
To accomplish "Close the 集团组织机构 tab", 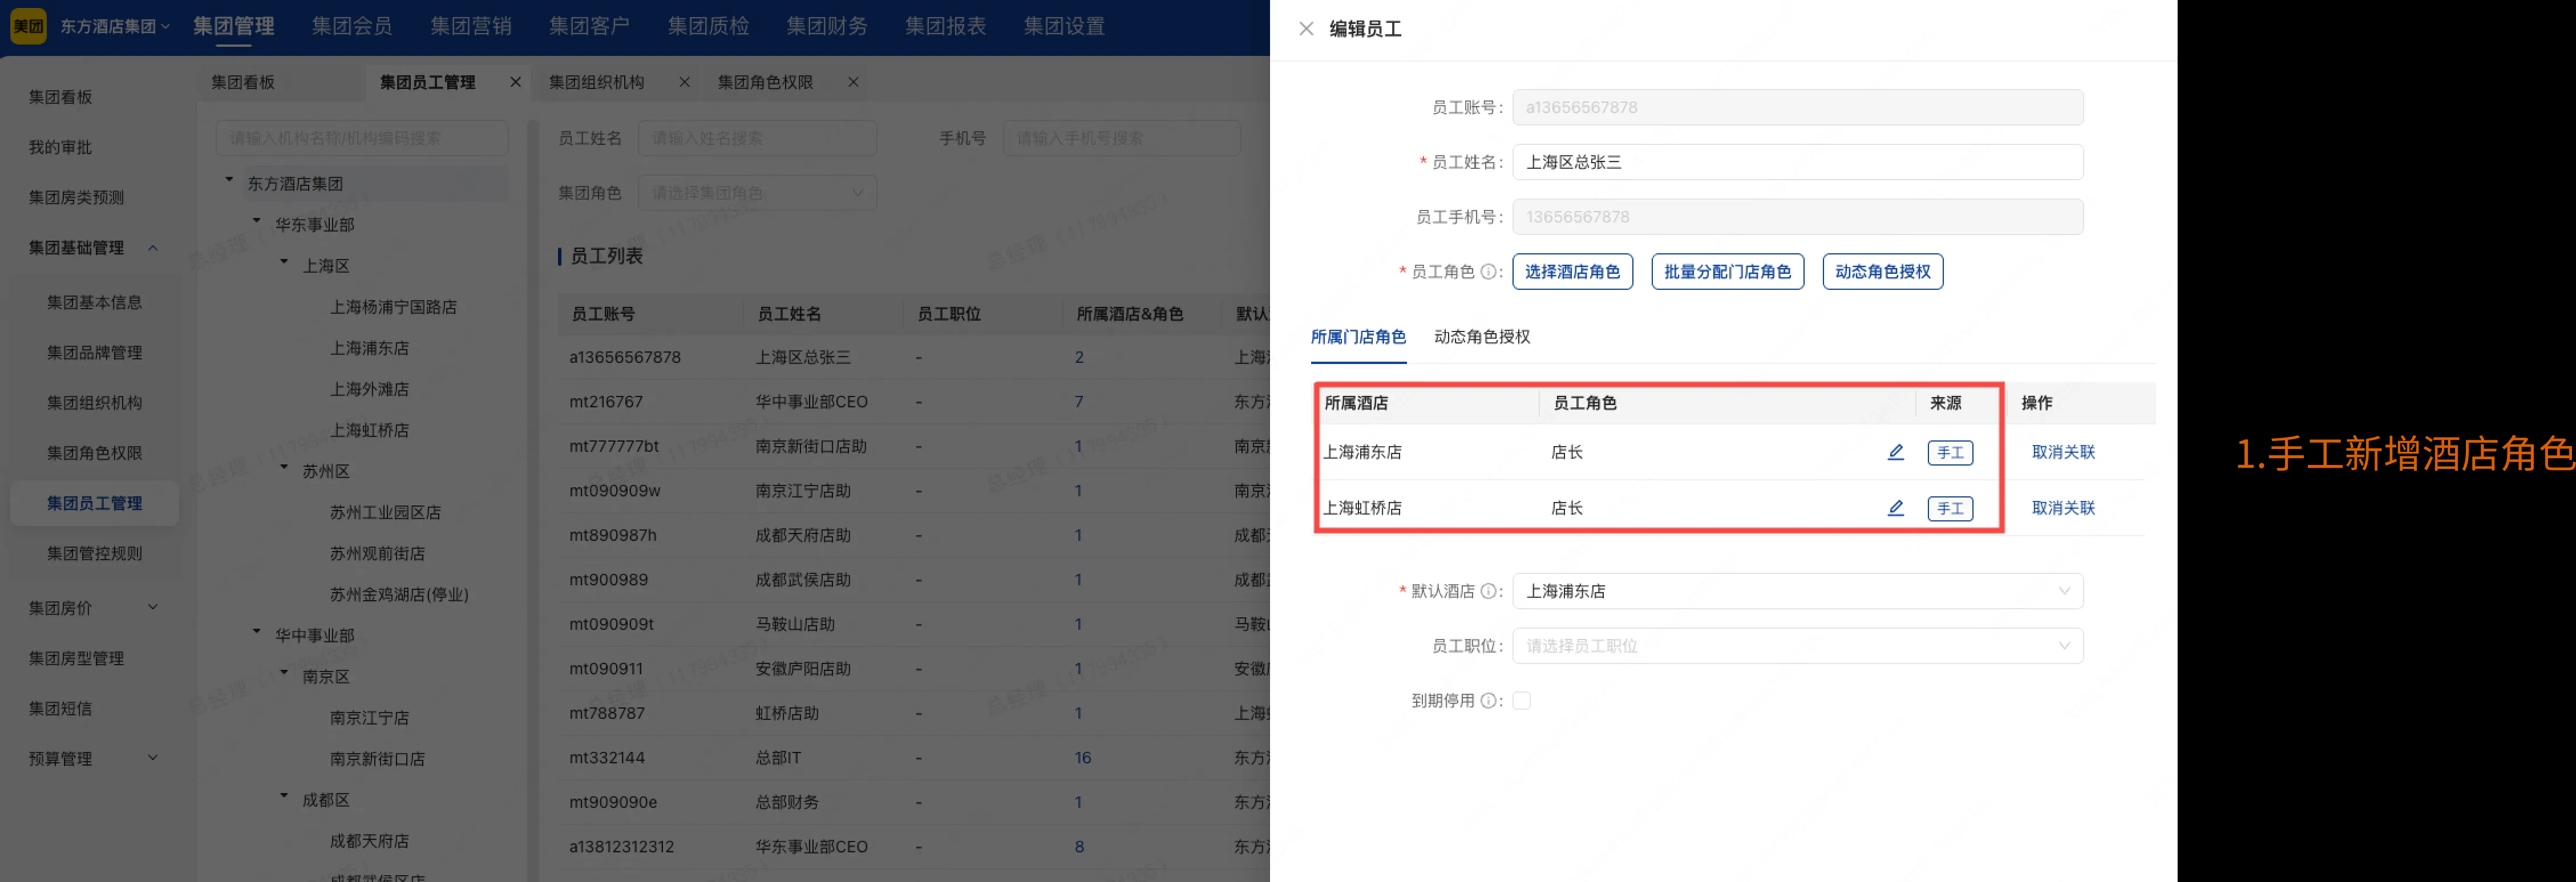I will click(x=684, y=82).
